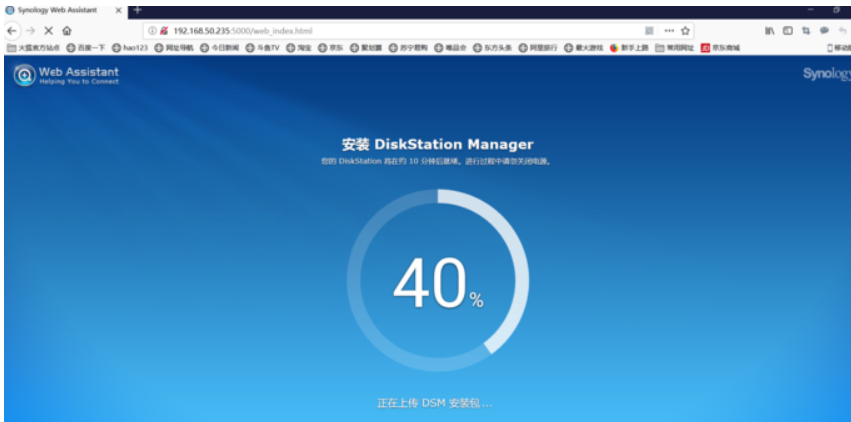The height and width of the screenshot is (422, 851).
Task: Open the 唯品会 bookmark
Action: tap(450, 48)
